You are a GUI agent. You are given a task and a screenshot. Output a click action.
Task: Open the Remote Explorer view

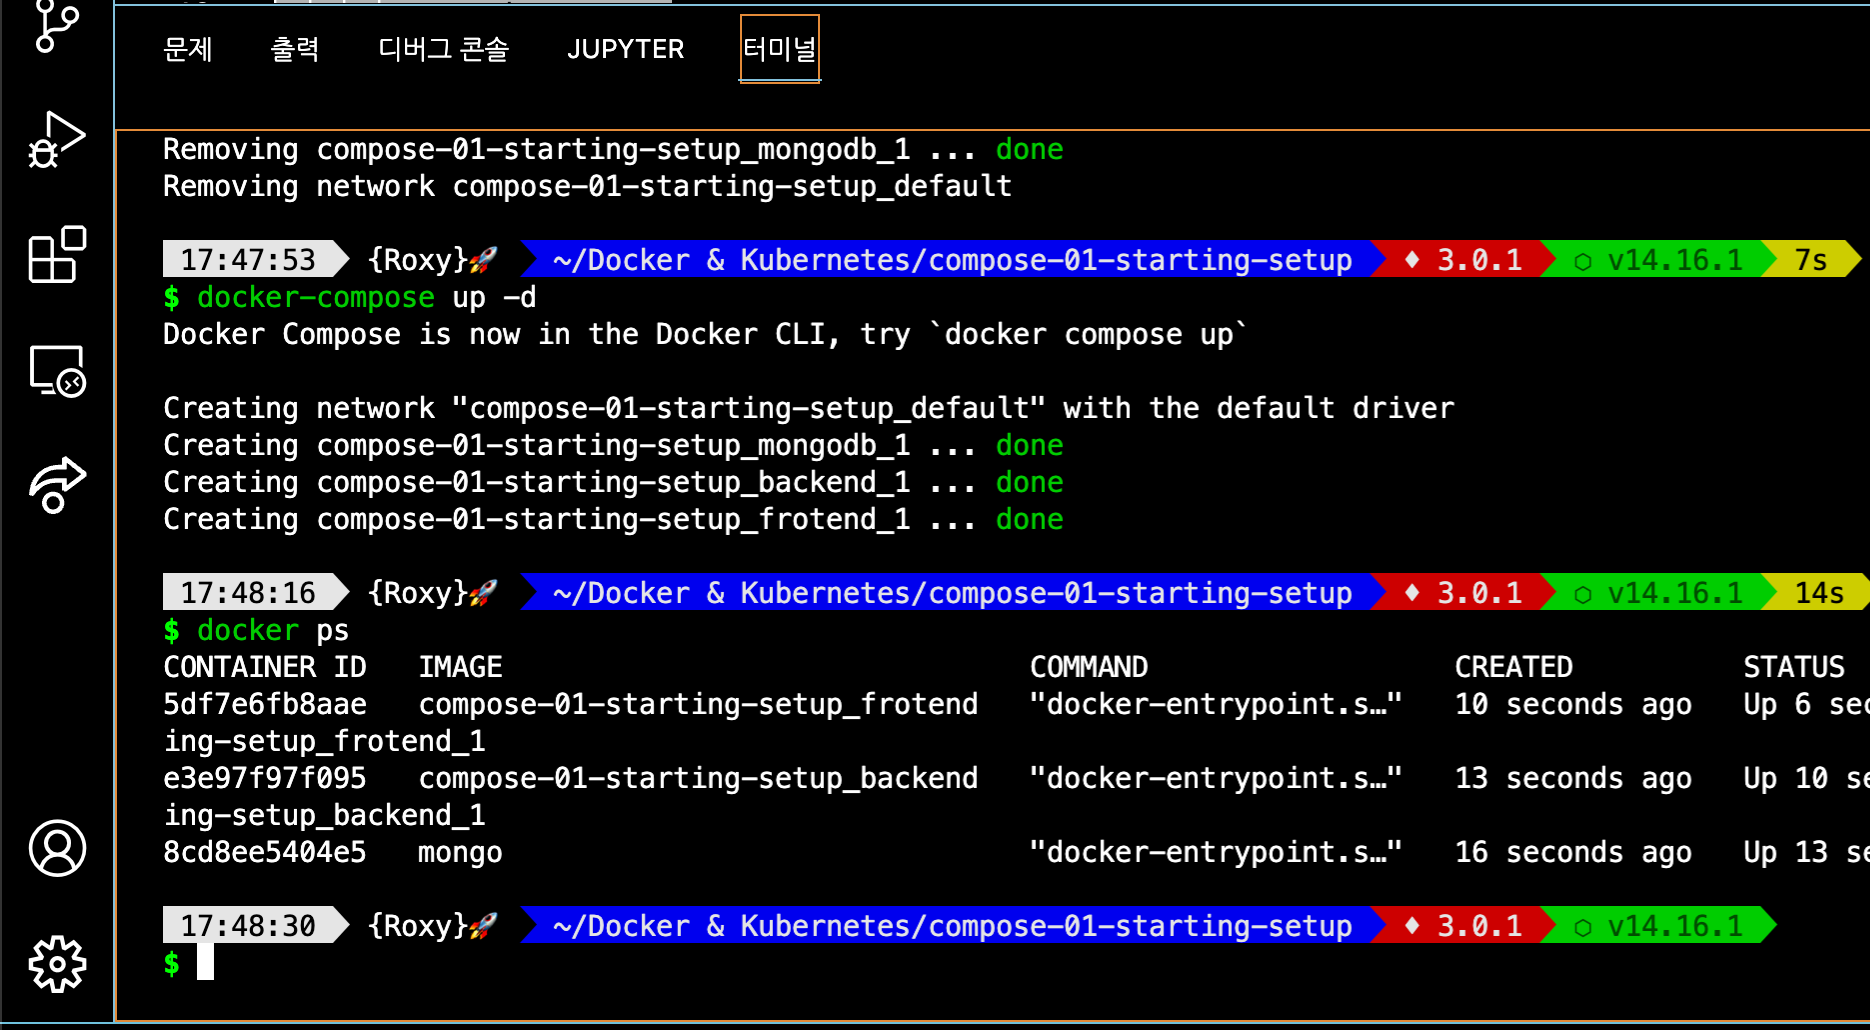click(x=57, y=371)
